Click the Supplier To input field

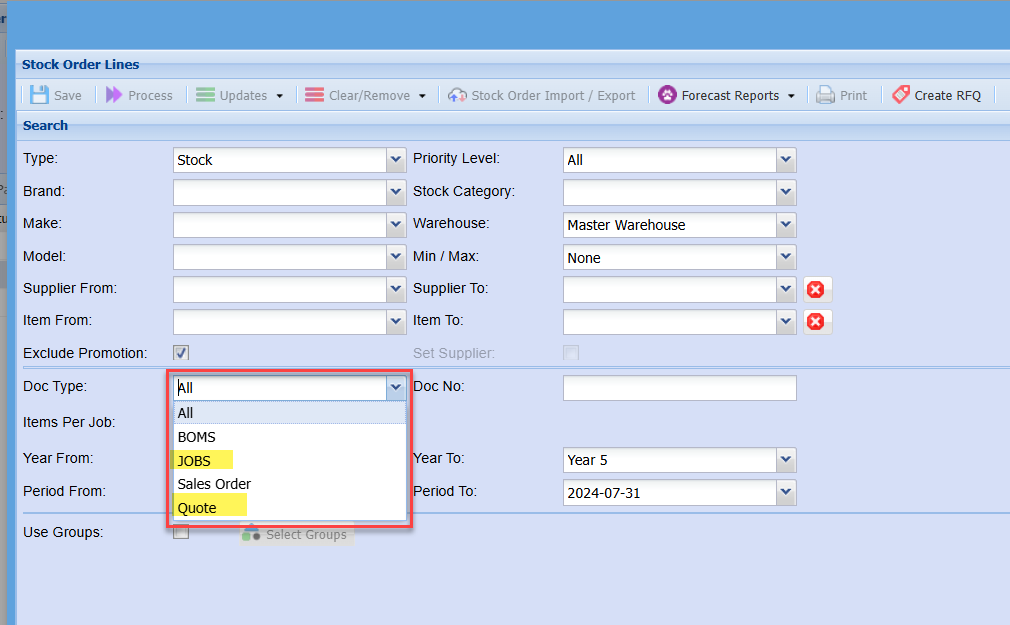click(x=670, y=289)
